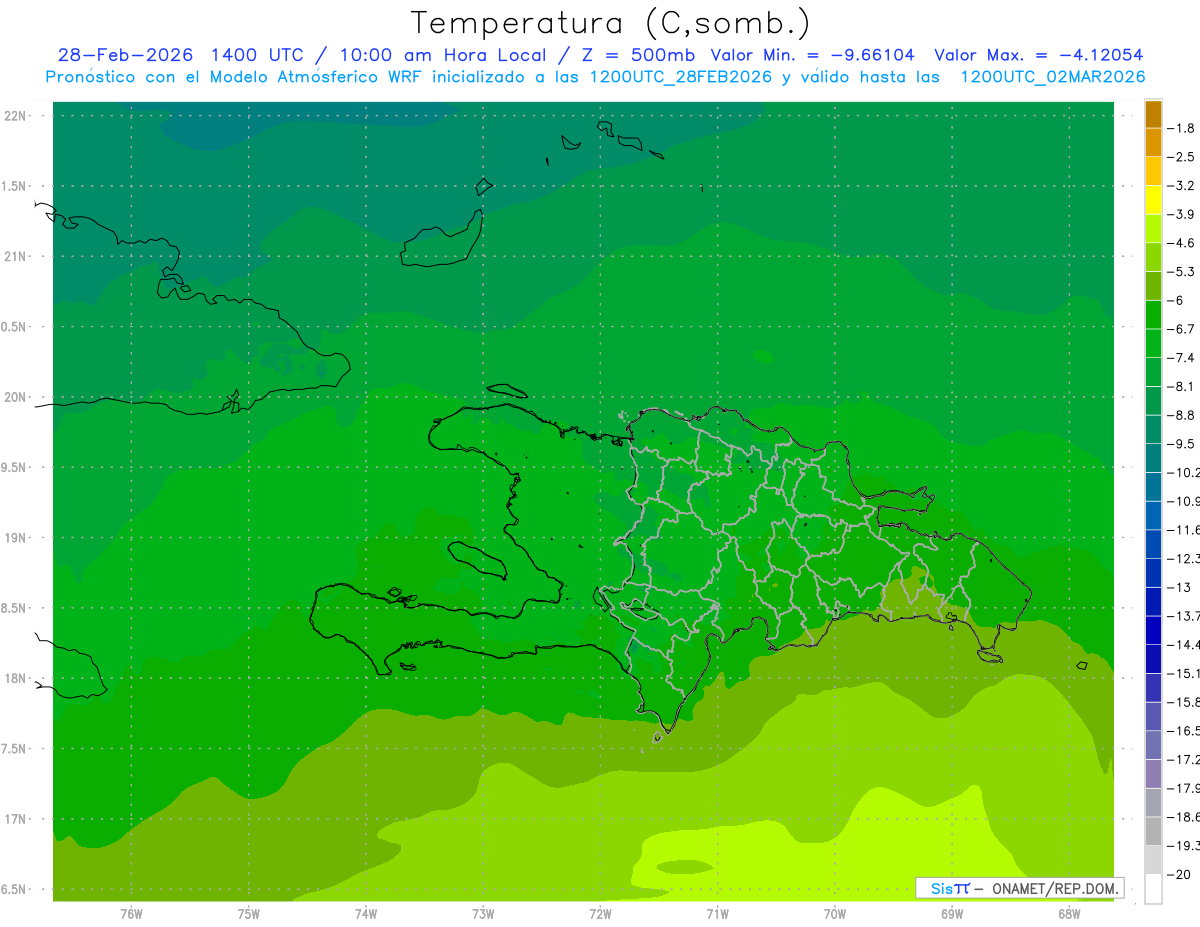The width and height of the screenshot is (1200, 927).
Task: Click the "1400 UTC" time text
Action: 257,55
